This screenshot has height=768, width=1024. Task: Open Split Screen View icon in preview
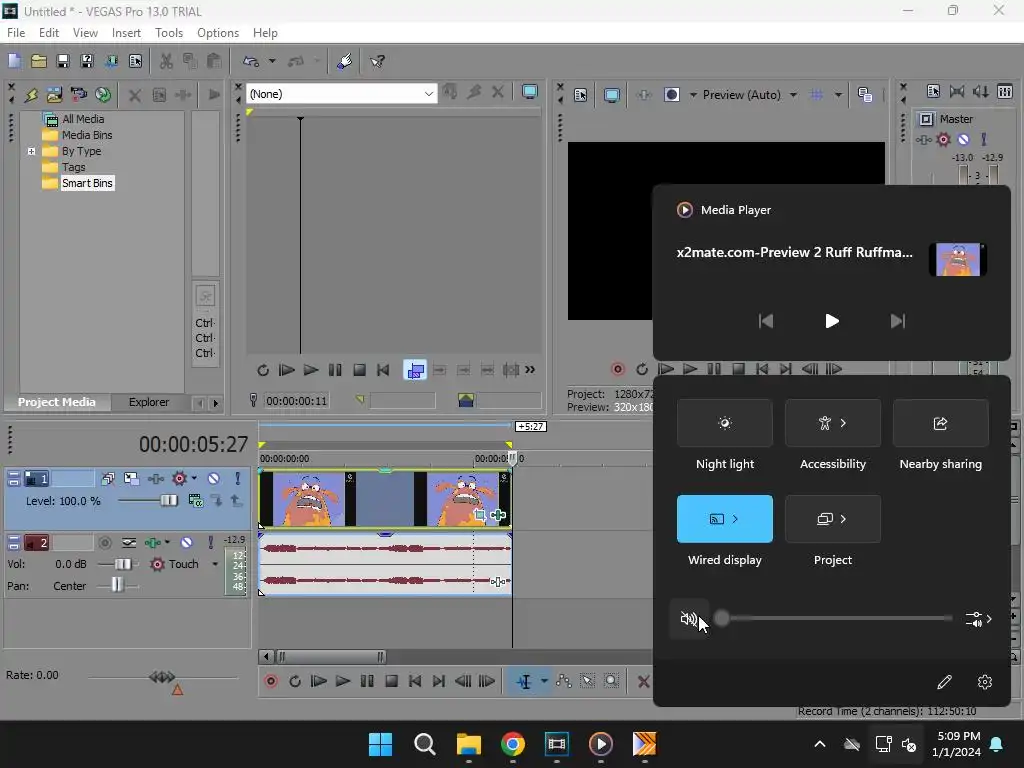672,95
